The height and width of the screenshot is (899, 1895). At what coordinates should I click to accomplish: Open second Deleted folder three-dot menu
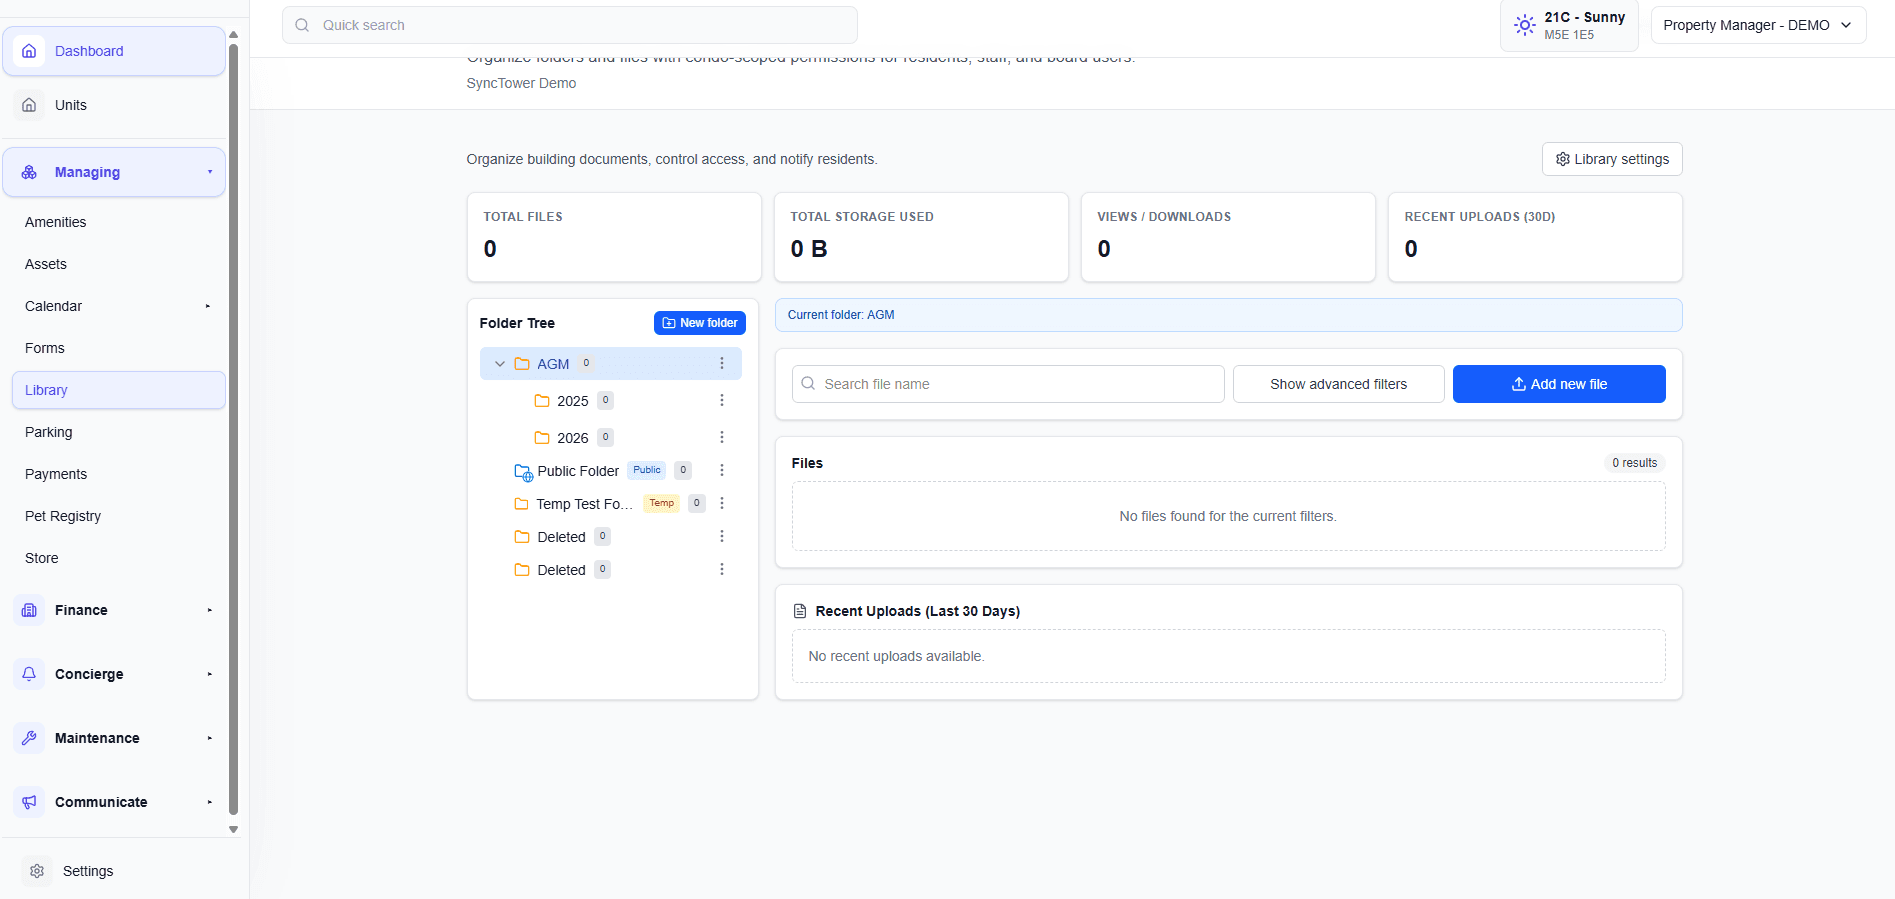722,569
